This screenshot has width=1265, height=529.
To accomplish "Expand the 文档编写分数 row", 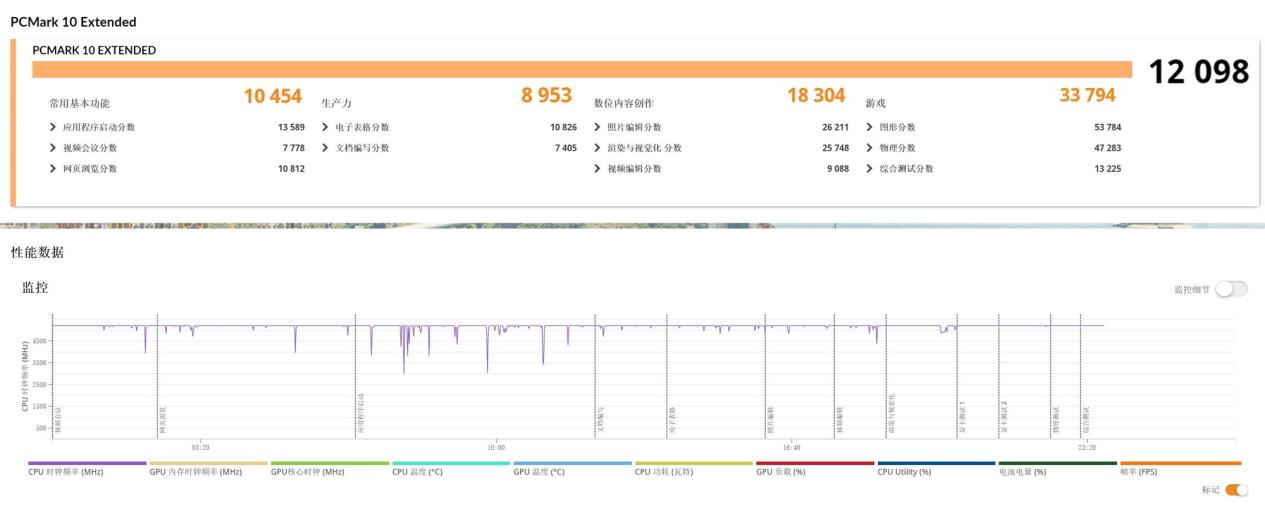I will pos(326,148).
